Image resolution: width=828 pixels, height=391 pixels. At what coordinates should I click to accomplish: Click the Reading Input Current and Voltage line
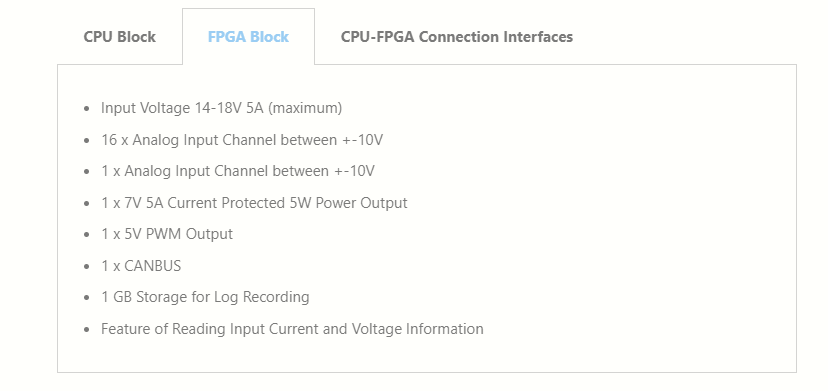point(292,329)
